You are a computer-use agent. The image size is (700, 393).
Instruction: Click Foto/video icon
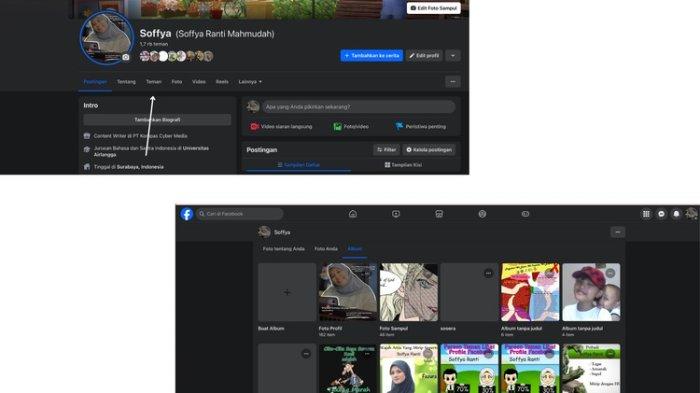click(338, 127)
